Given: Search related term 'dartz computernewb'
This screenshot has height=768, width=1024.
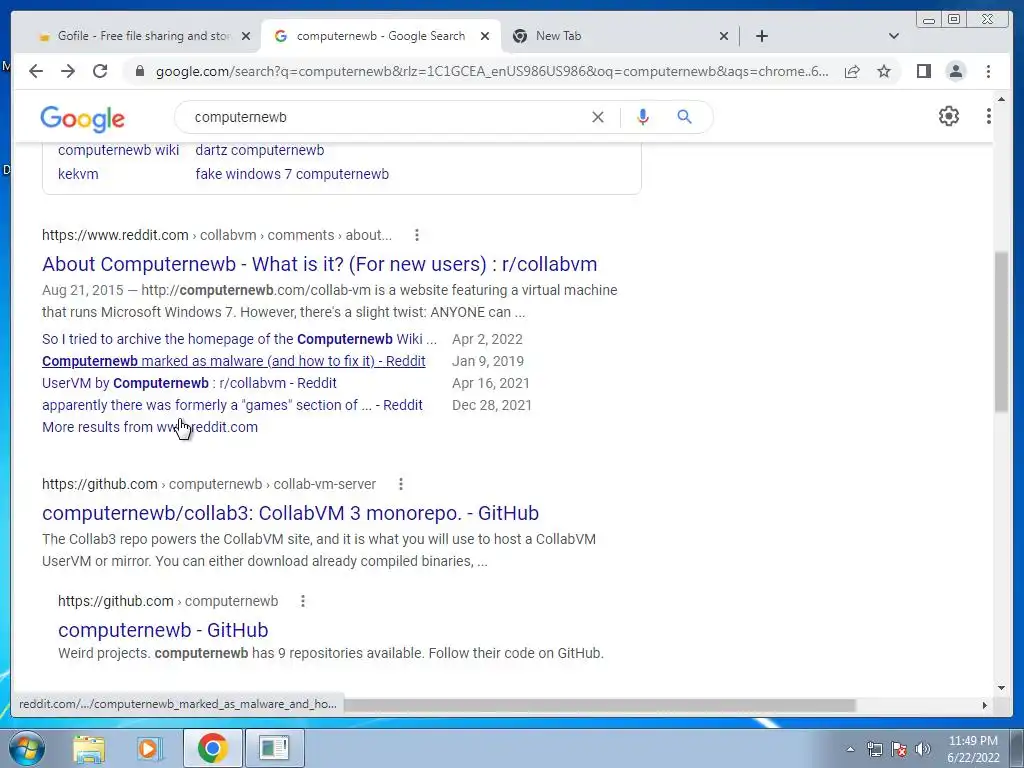Looking at the screenshot, I should [x=259, y=150].
